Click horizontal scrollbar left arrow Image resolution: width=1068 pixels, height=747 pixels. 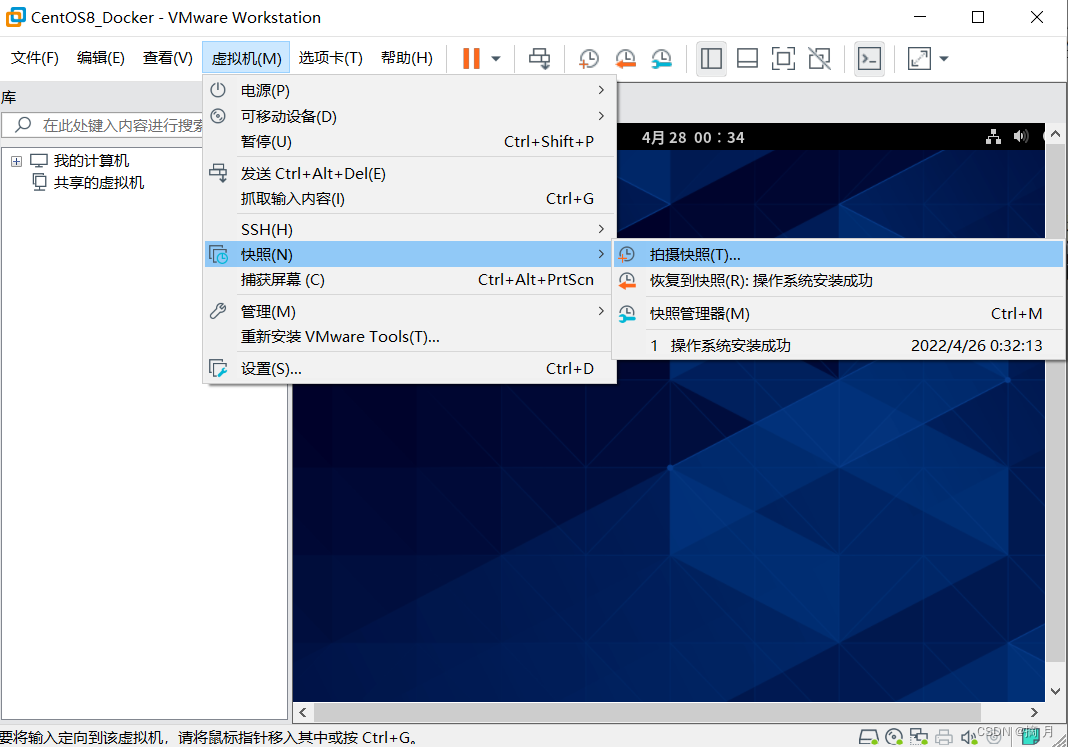click(x=303, y=712)
